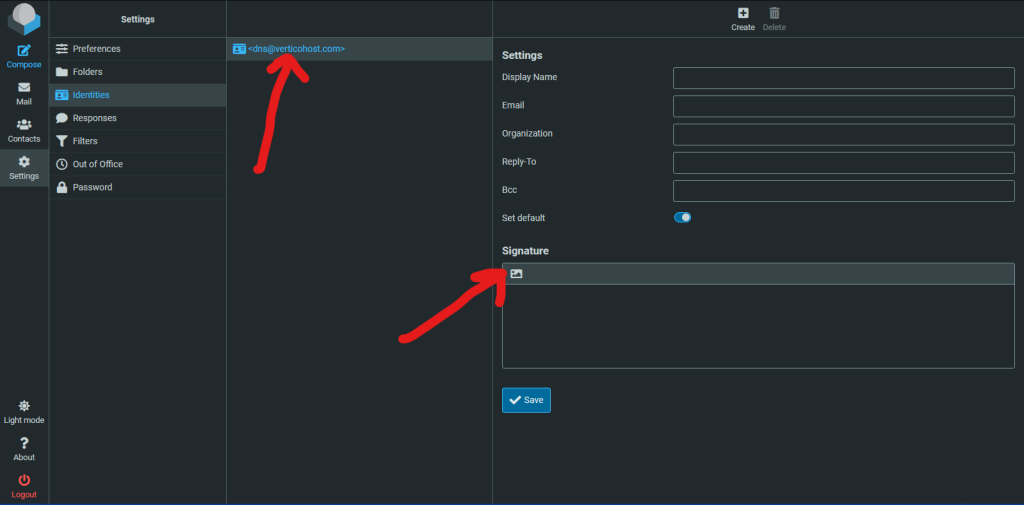Open Folders settings section
The height and width of the screenshot is (505, 1024).
87,72
